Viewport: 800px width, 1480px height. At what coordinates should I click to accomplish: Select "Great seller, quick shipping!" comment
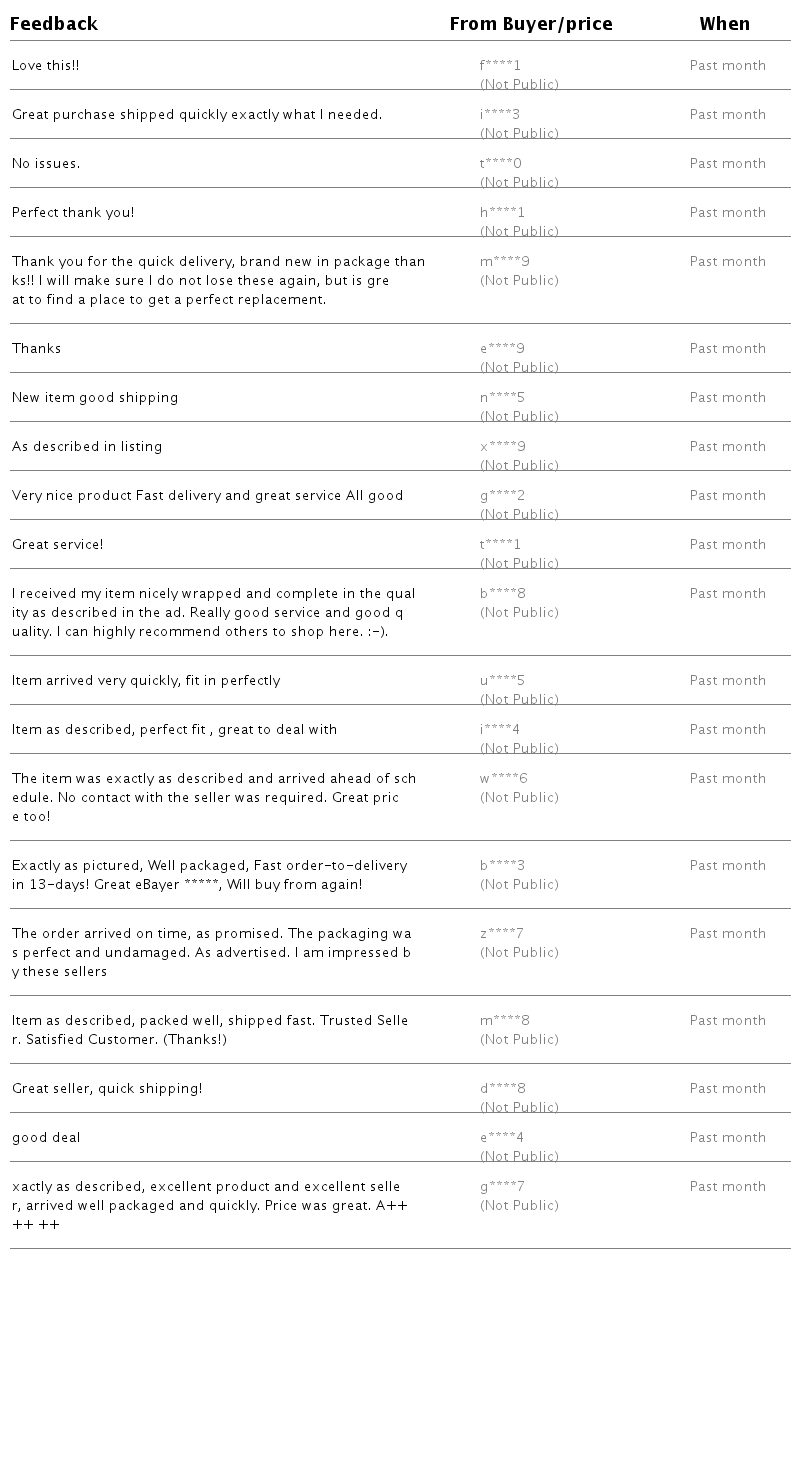click(x=107, y=1089)
